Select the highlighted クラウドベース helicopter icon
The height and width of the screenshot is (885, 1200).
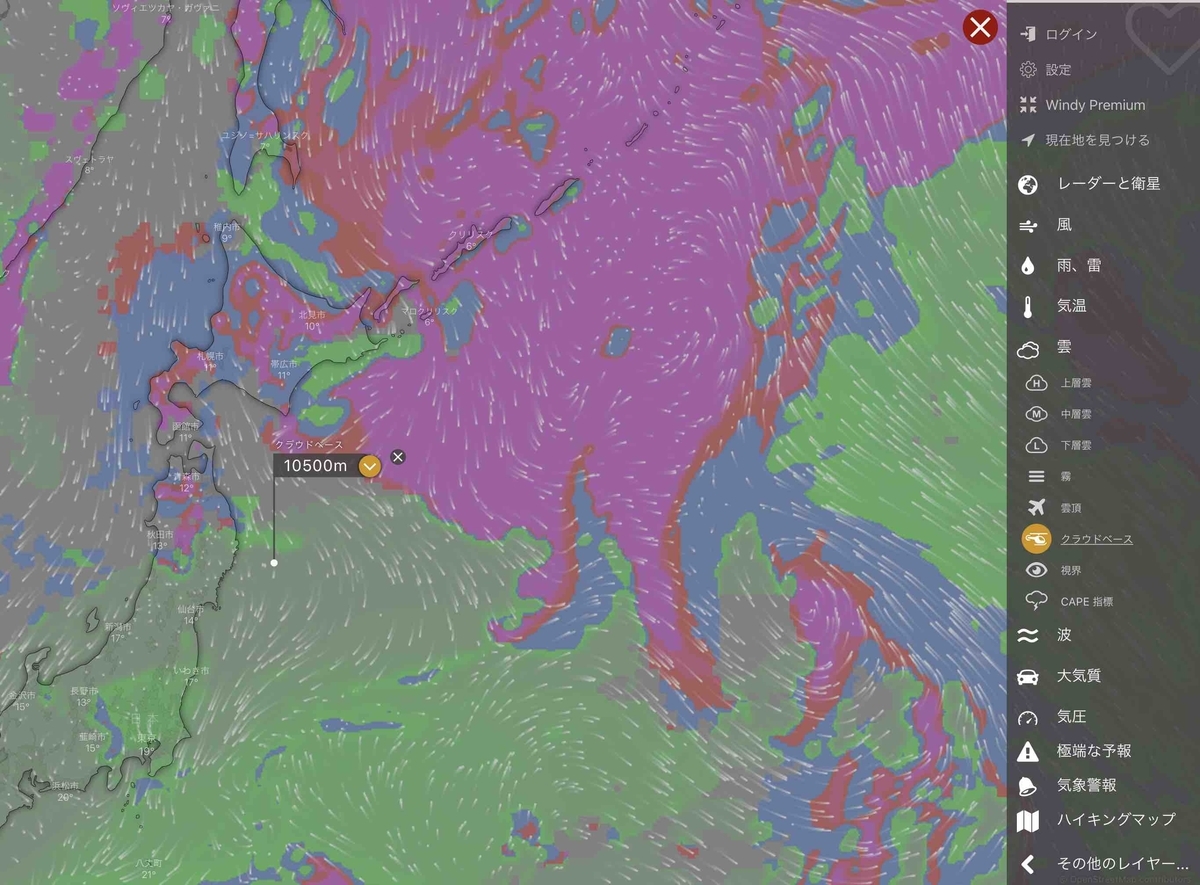point(1037,539)
